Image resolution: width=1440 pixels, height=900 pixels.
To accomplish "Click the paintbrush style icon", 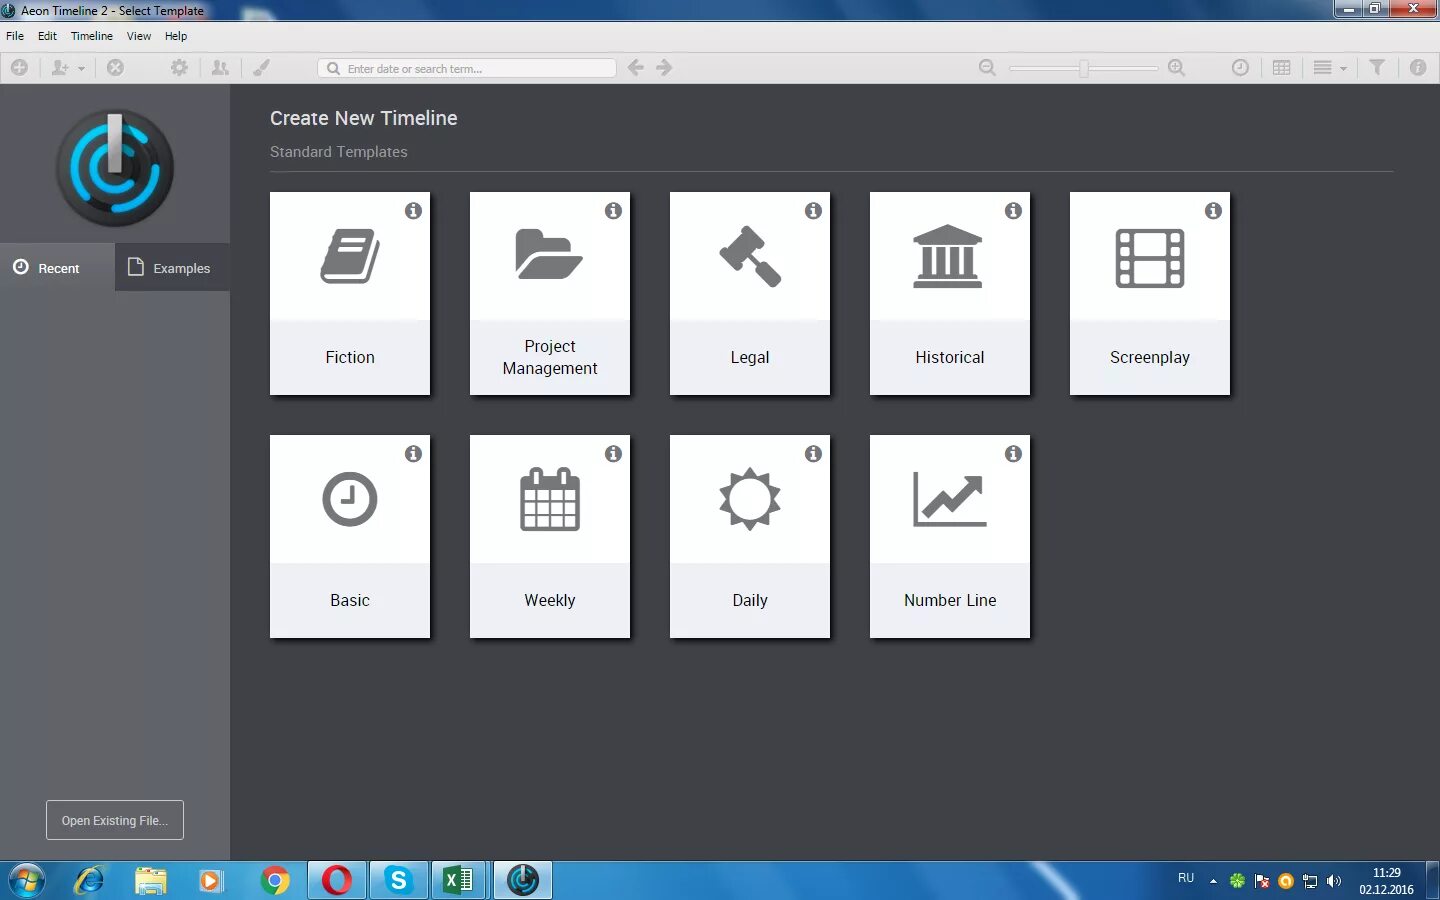I will 261,68.
